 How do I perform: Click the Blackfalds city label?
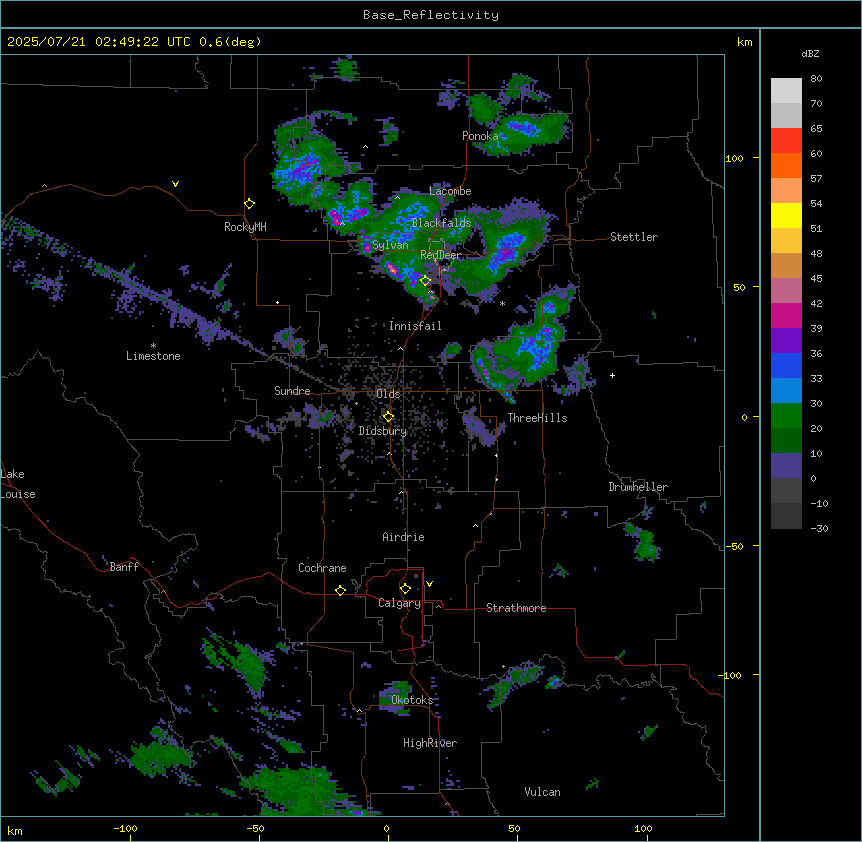click(441, 223)
